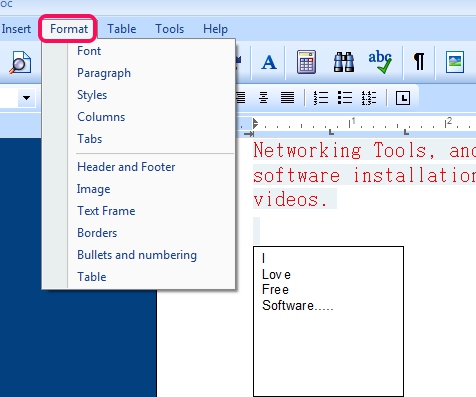Screen dimensions: 476x397
Task: Click the abc spell check icon
Action: click(380, 62)
